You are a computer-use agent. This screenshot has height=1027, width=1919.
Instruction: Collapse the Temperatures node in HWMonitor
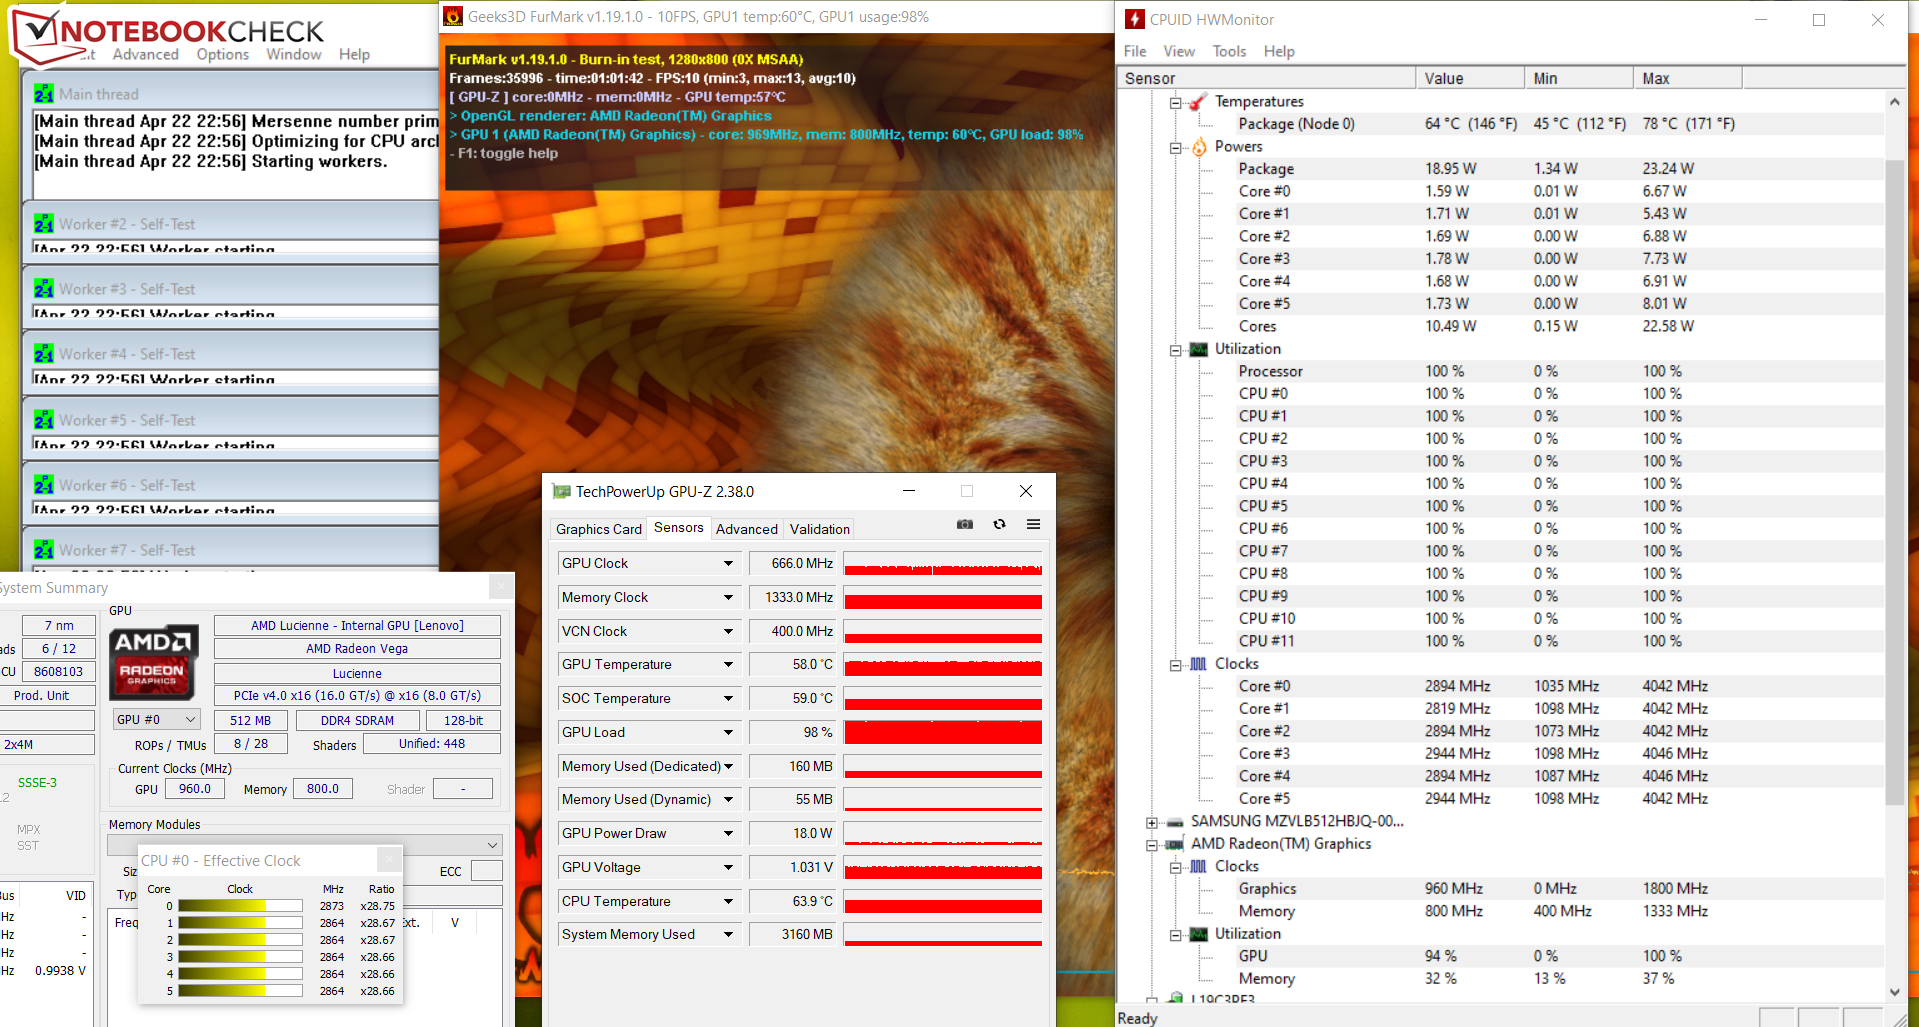pyautogui.click(x=1175, y=102)
